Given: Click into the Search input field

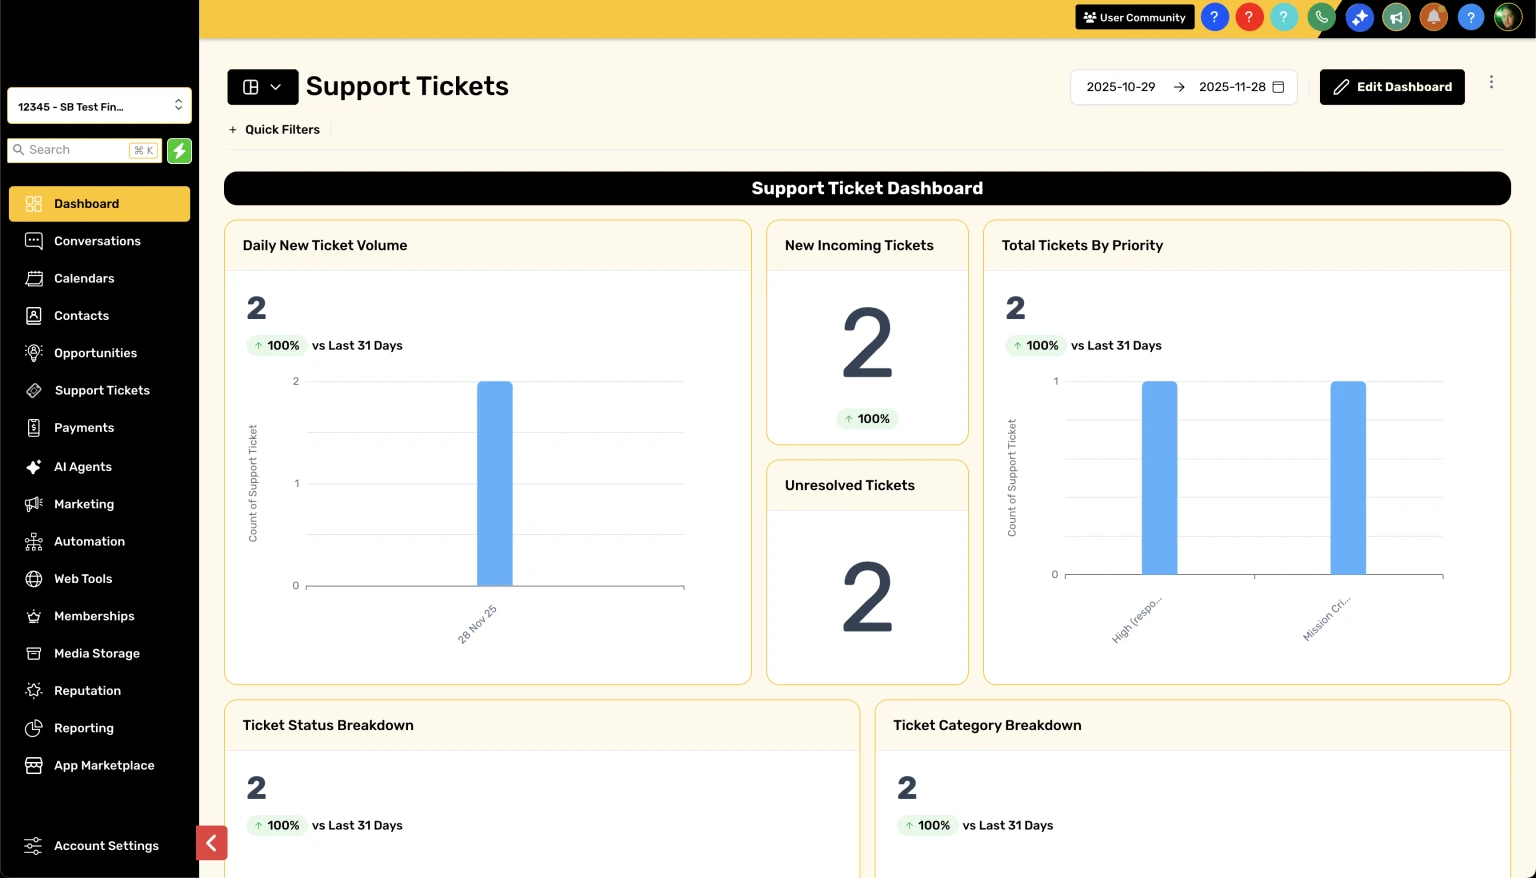Looking at the screenshot, I should [77, 150].
